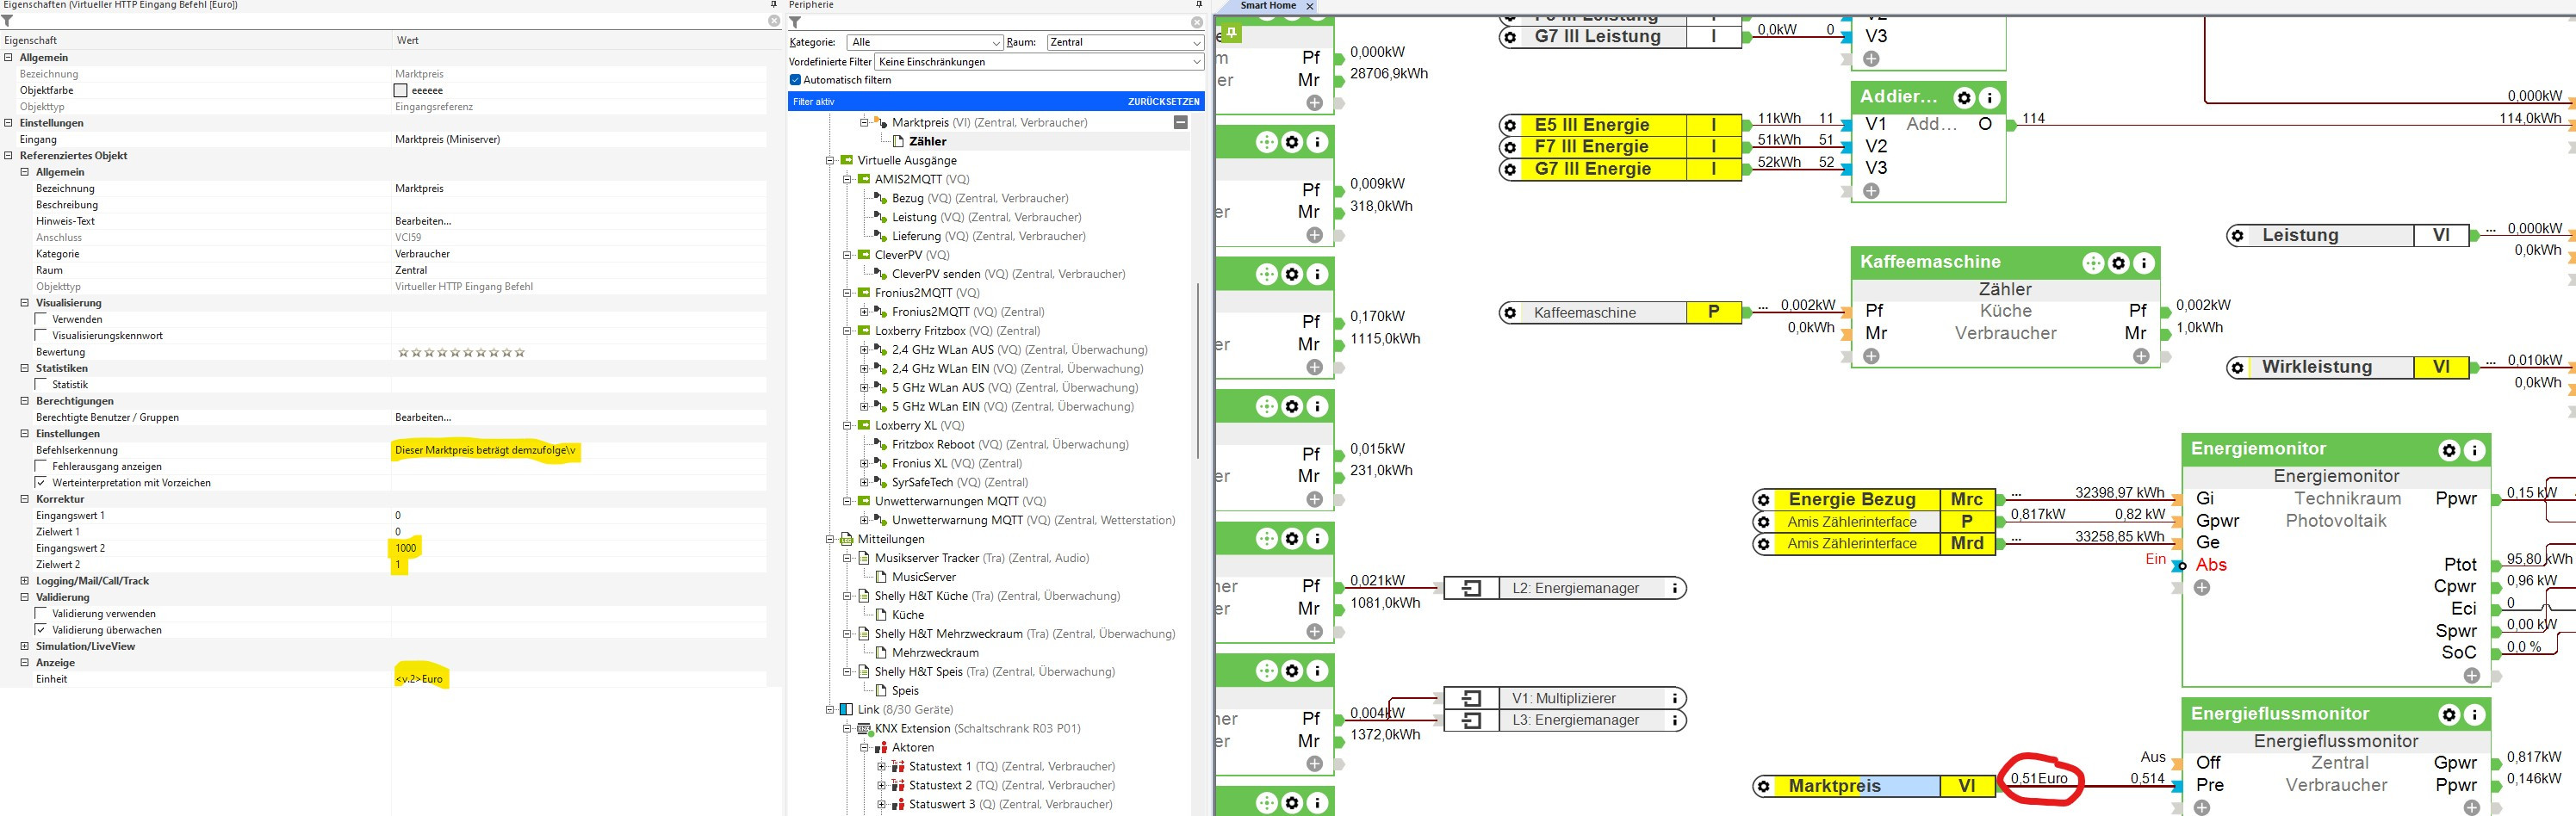Pick the Objektfarbe color swatch
Screen dimensions: 2576x816
click(400, 90)
